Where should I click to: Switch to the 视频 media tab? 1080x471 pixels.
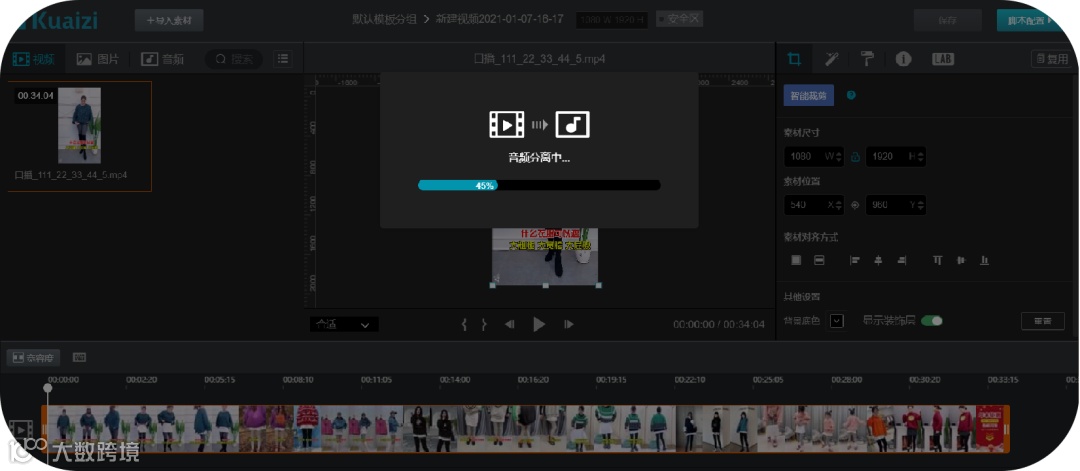tap(34, 59)
